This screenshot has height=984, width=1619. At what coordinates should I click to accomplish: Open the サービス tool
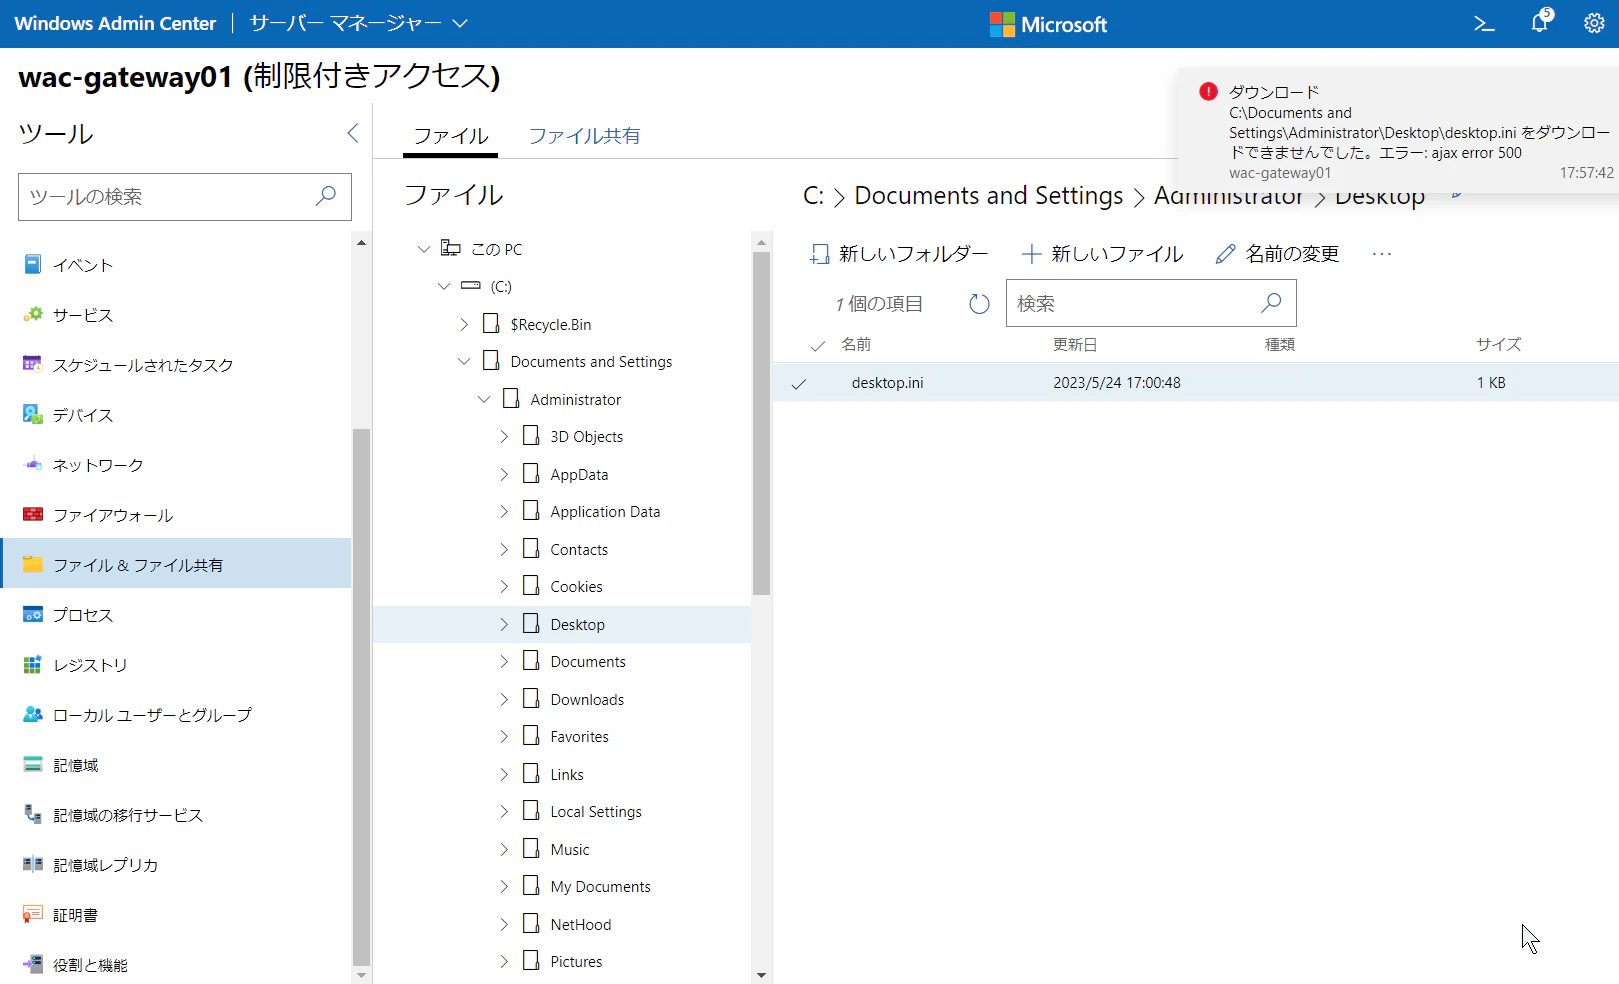click(177, 315)
